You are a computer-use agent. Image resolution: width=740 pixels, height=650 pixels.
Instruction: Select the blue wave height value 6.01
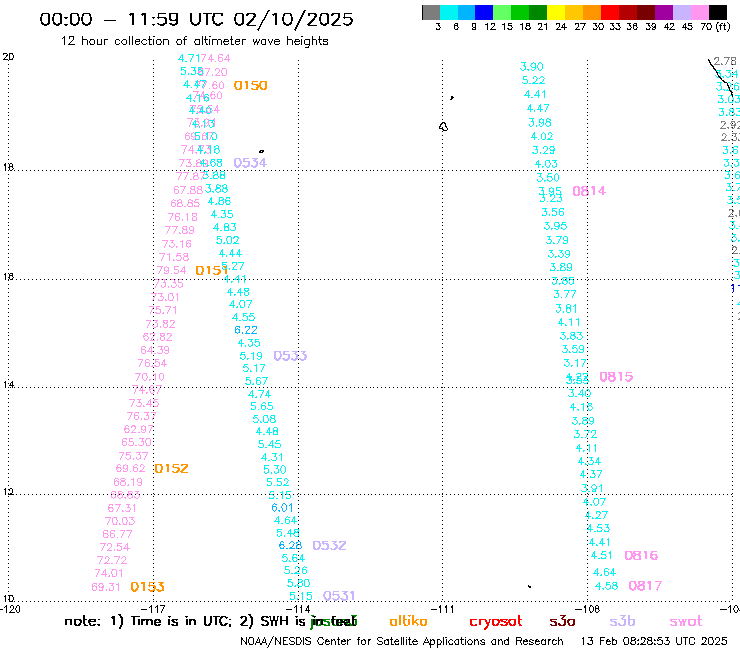(282, 507)
